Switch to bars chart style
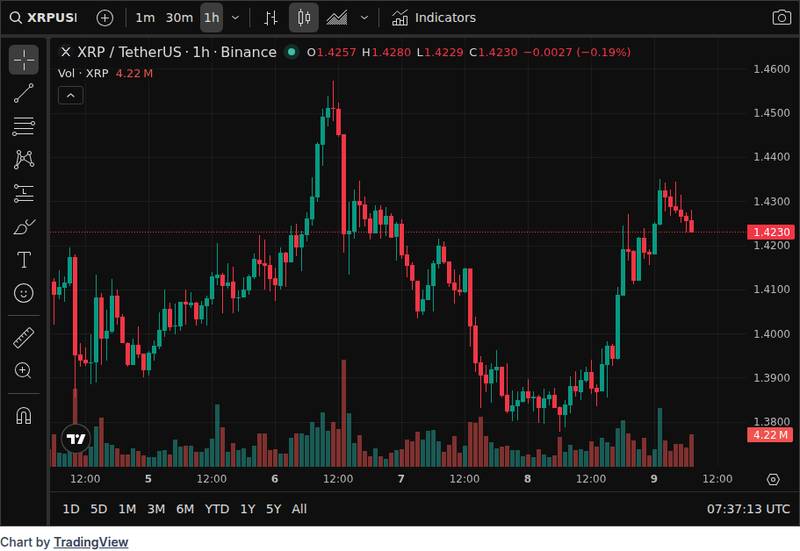This screenshot has width=800, height=551. click(x=271, y=18)
